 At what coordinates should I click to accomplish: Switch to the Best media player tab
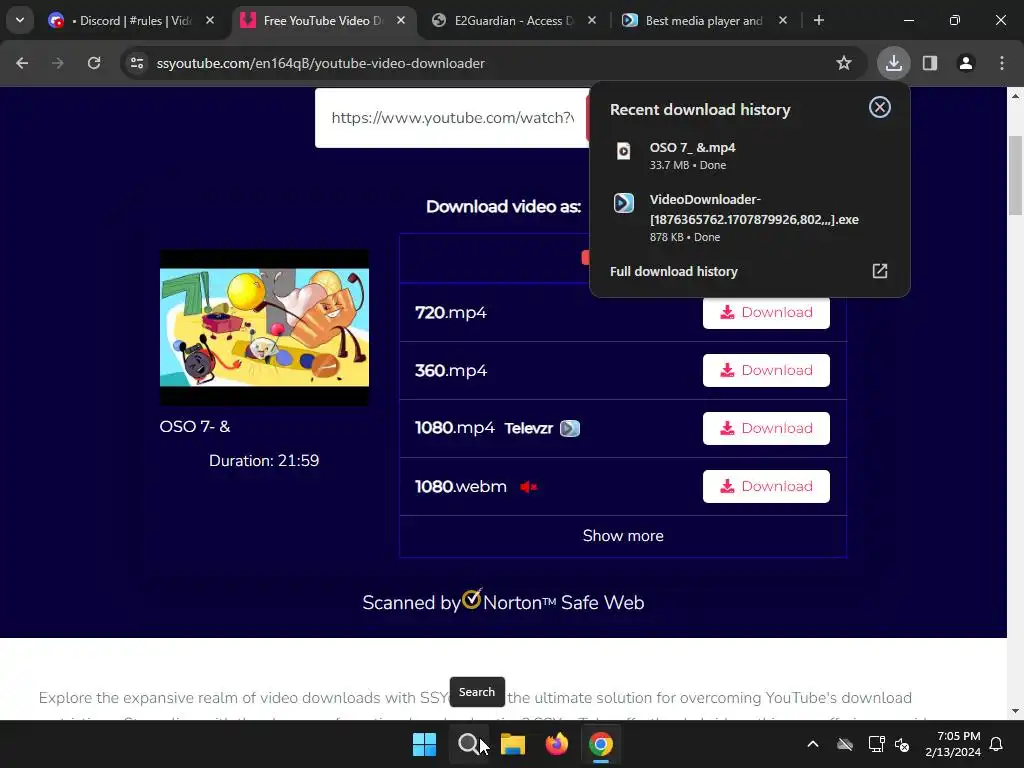point(704,21)
